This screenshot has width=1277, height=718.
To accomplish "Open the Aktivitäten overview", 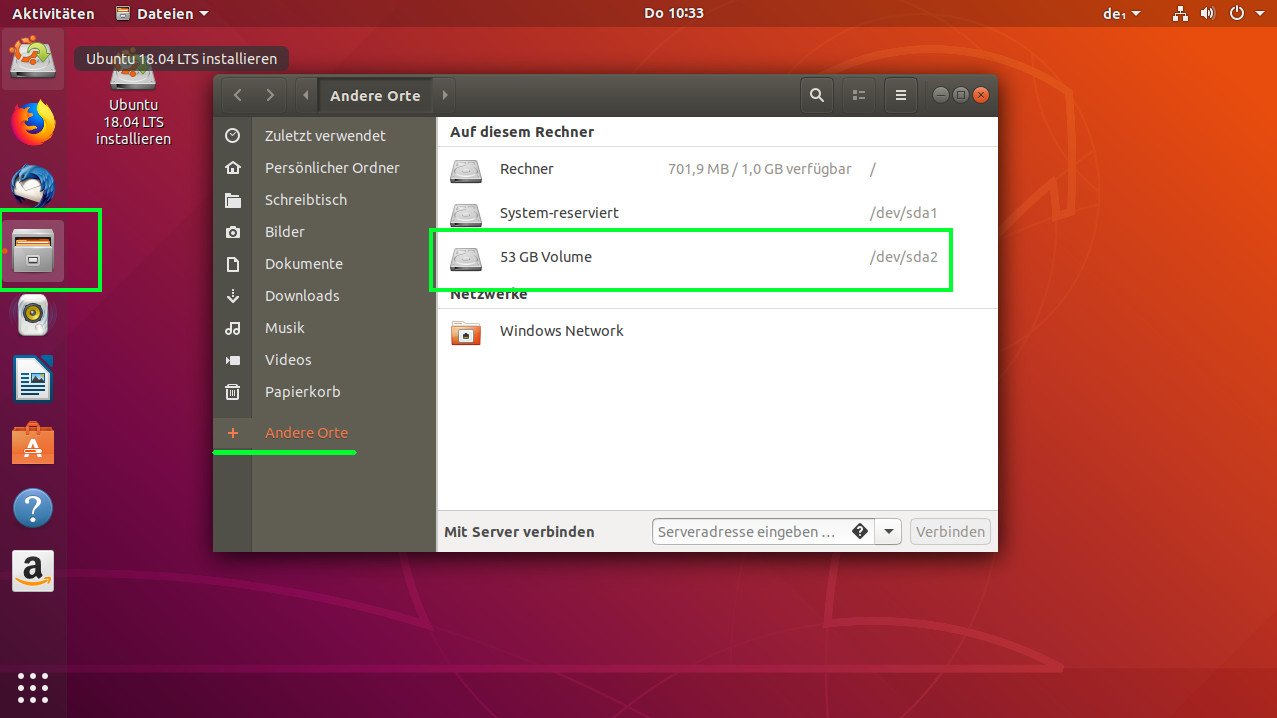I will pos(53,13).
